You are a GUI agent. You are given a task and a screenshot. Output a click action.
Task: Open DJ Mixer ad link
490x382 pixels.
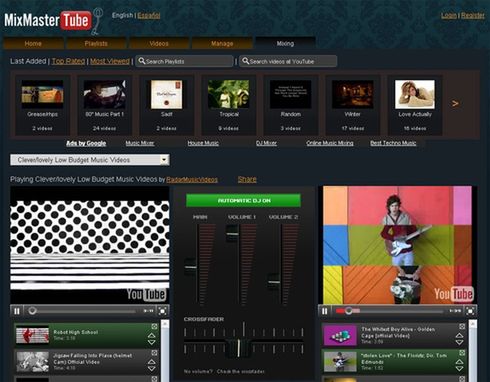(266, 143)
